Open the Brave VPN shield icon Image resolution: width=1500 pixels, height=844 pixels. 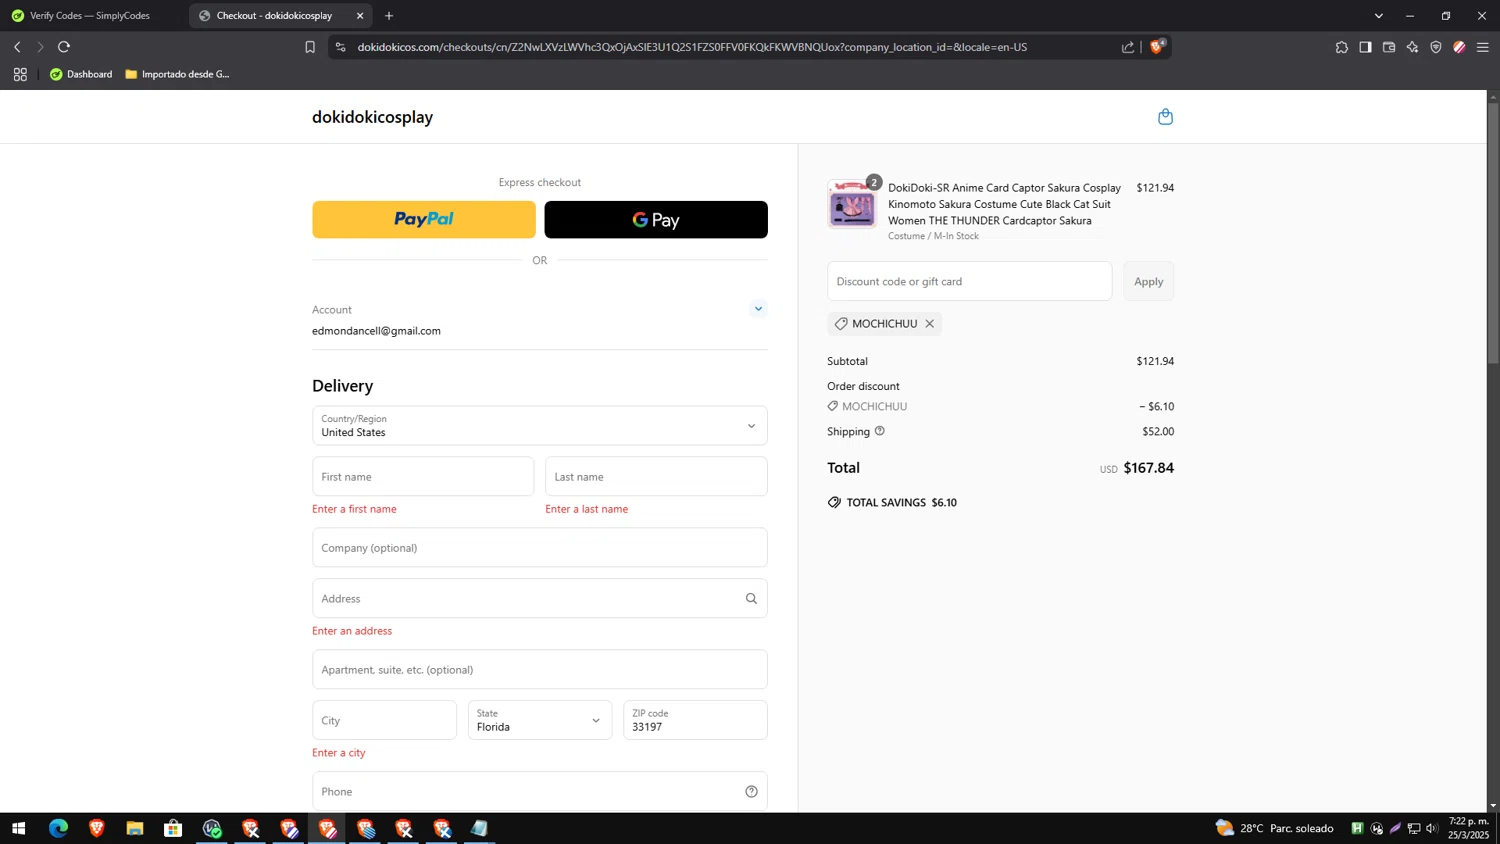(1436, 47)
